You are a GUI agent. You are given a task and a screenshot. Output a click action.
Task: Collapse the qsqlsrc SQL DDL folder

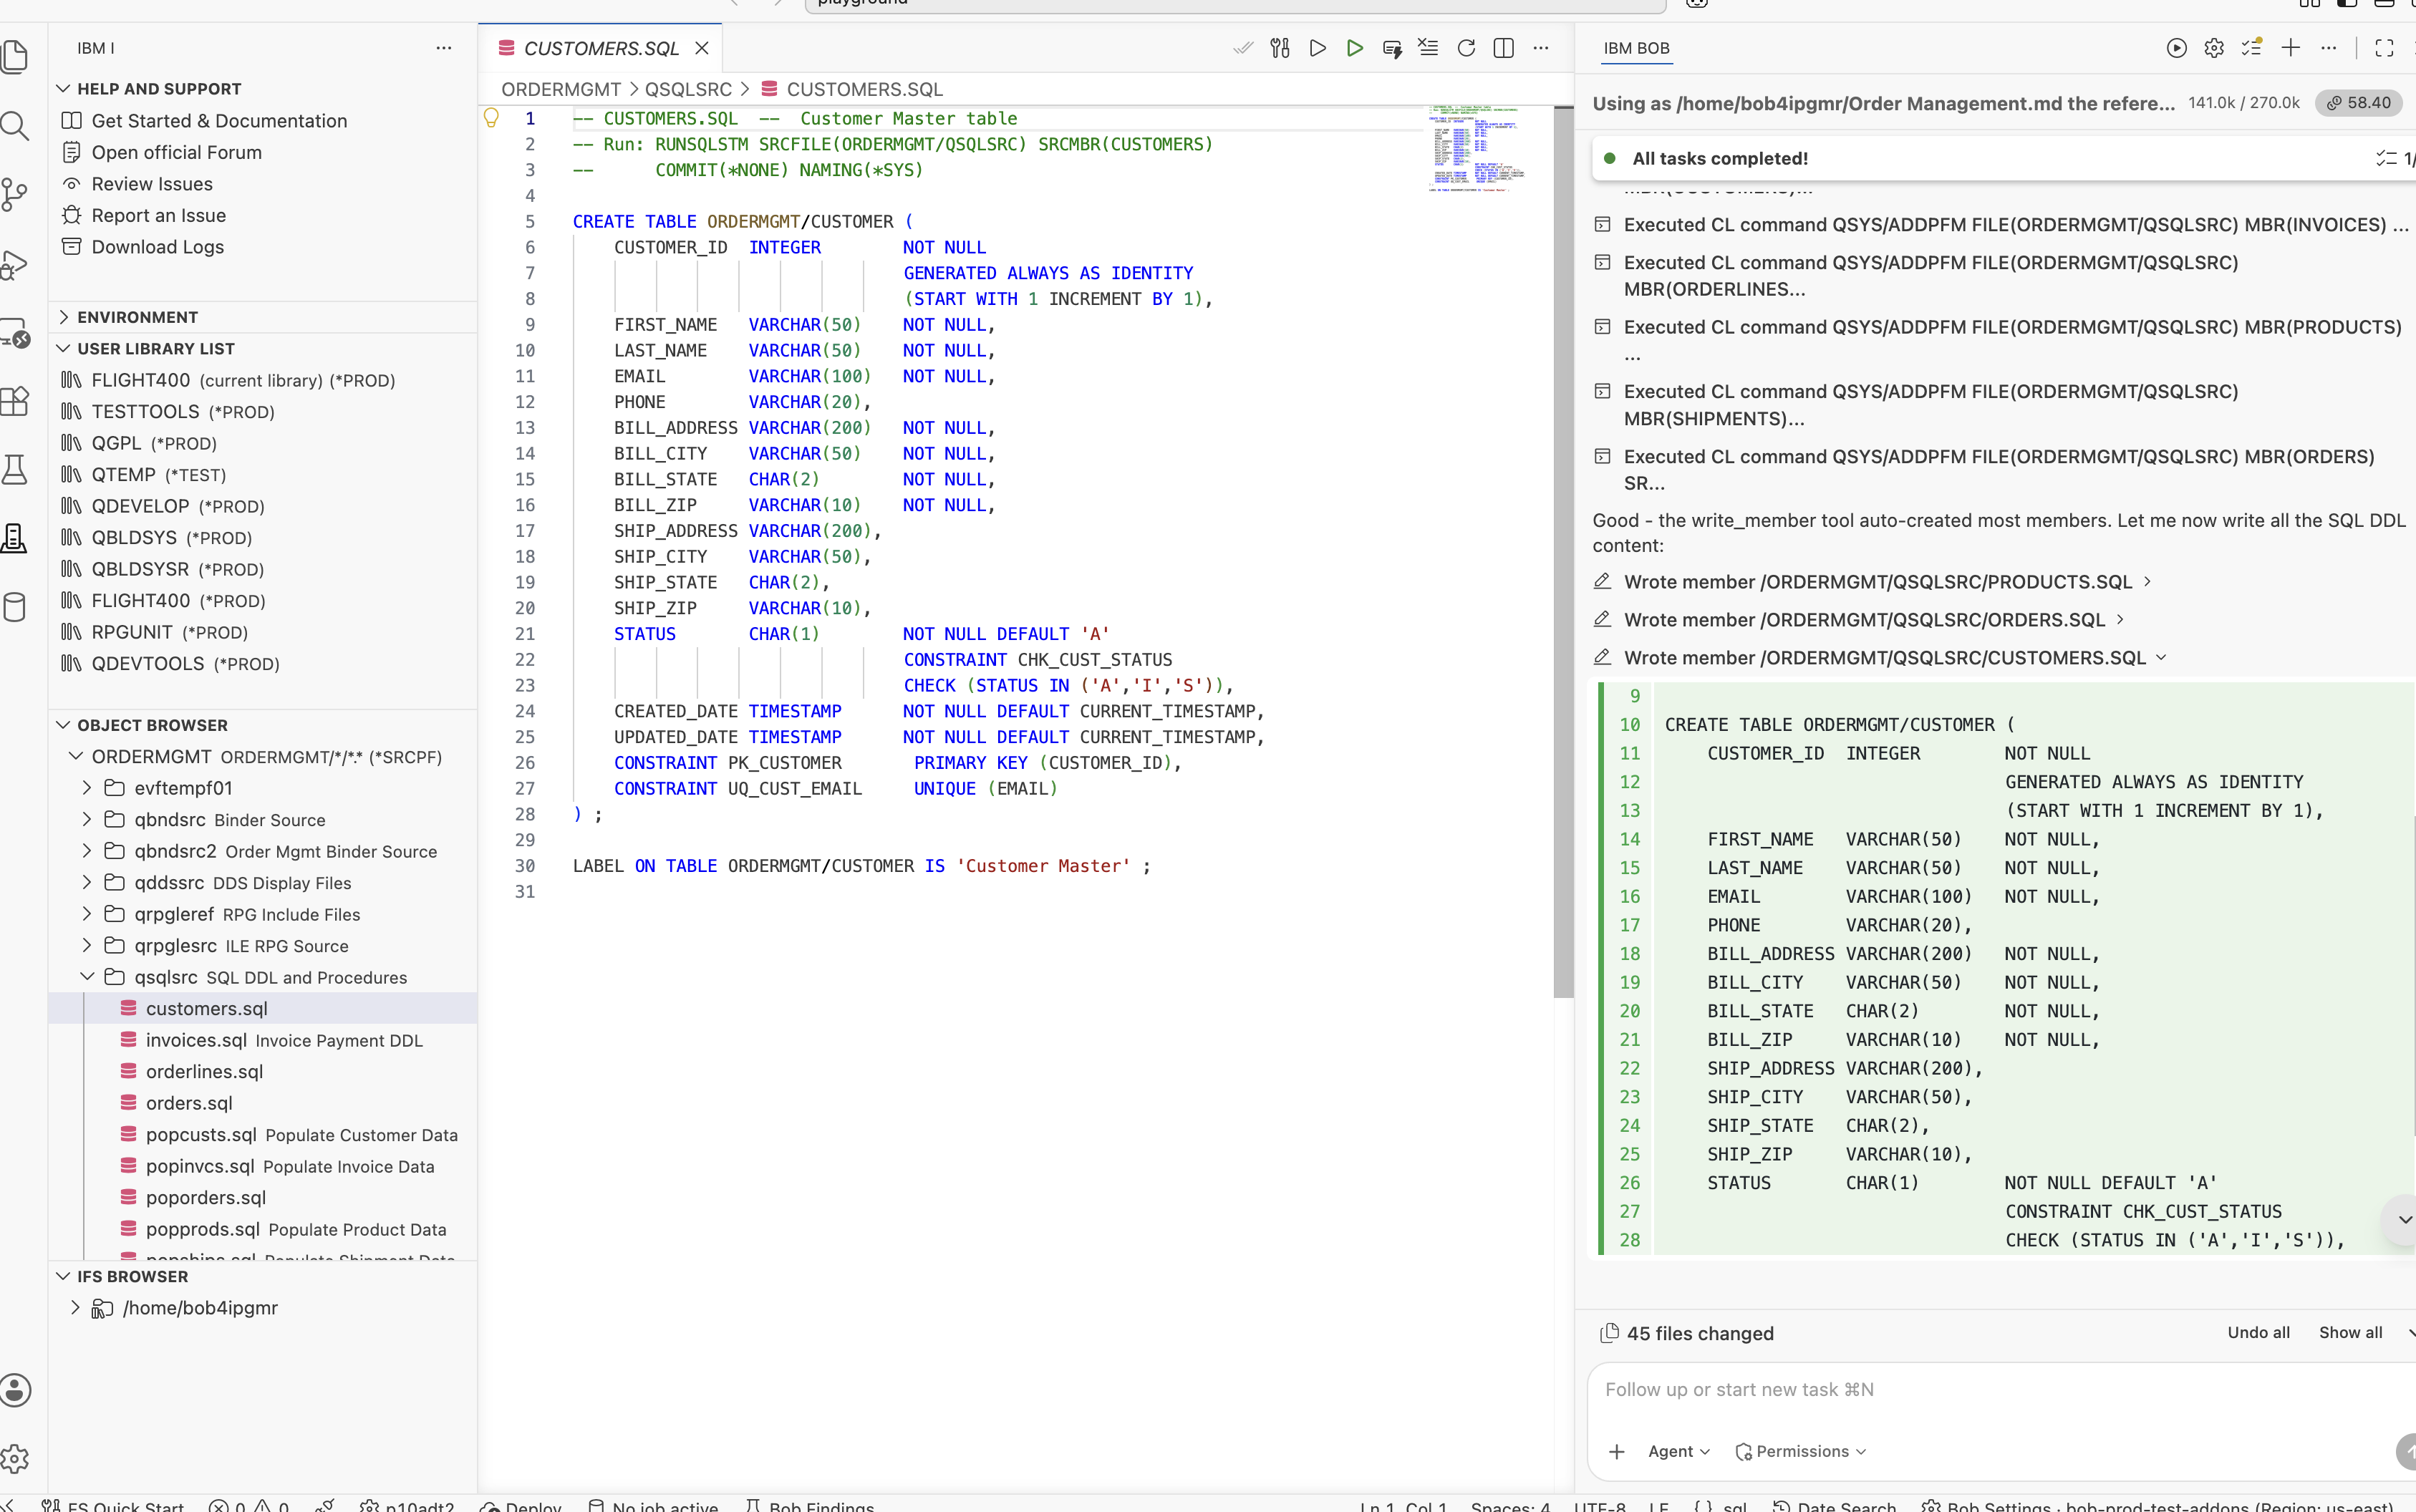point(87,977)
